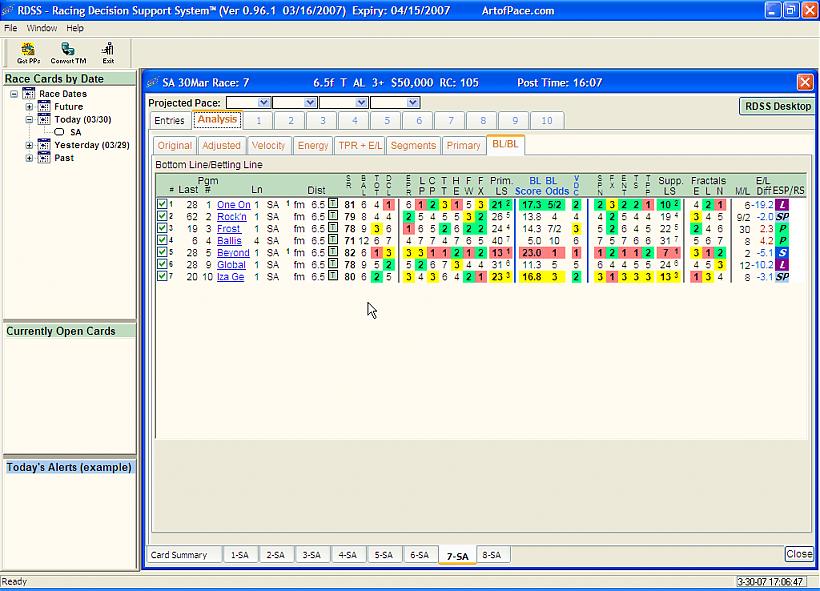The width and height of the screenshot is (820, 591).
Task: Click the T surface icon in One On row
Action: (x=333, y=203)
